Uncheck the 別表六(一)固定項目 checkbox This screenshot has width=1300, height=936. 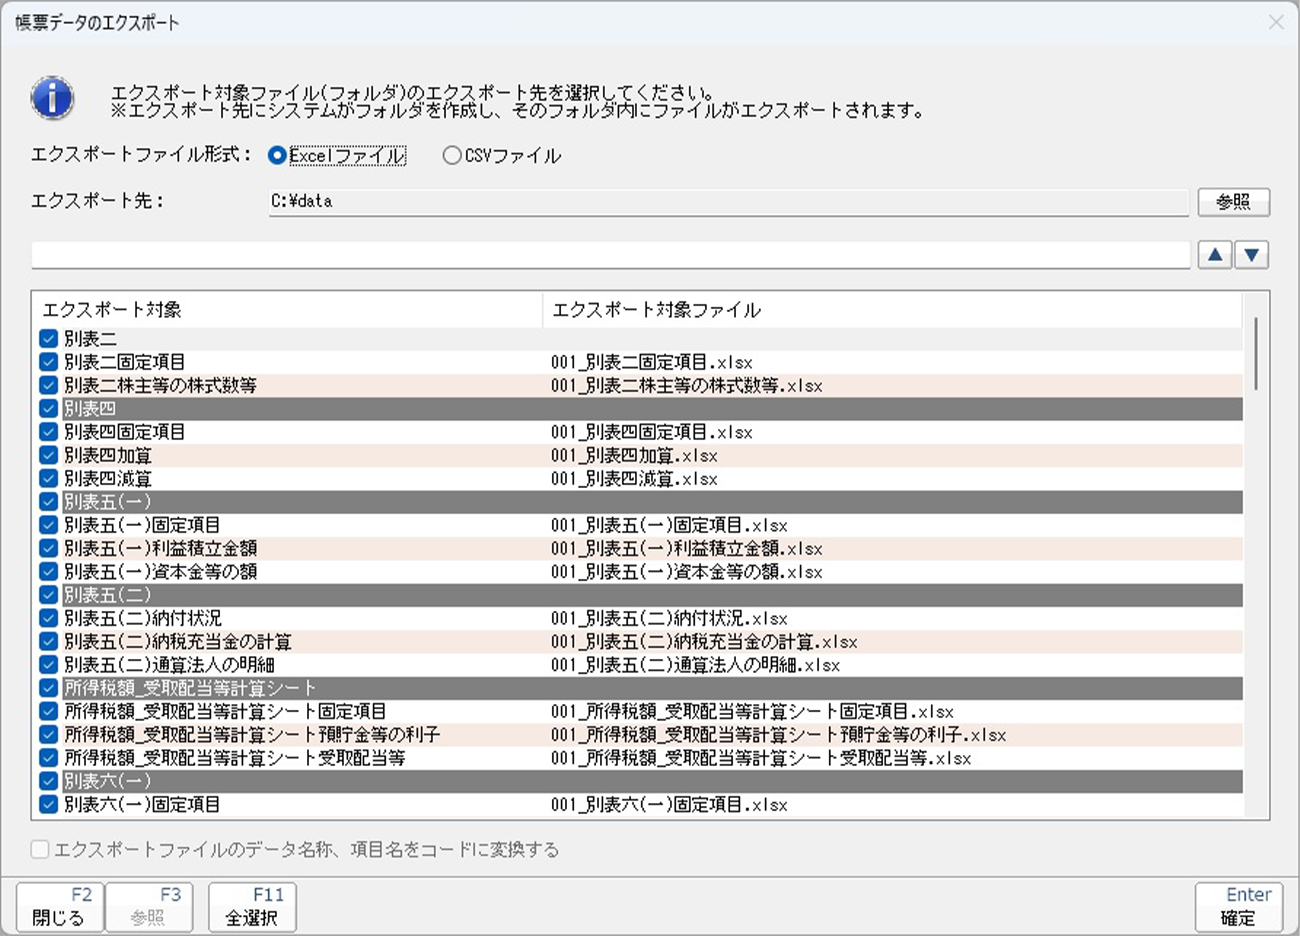click(48, 804)
